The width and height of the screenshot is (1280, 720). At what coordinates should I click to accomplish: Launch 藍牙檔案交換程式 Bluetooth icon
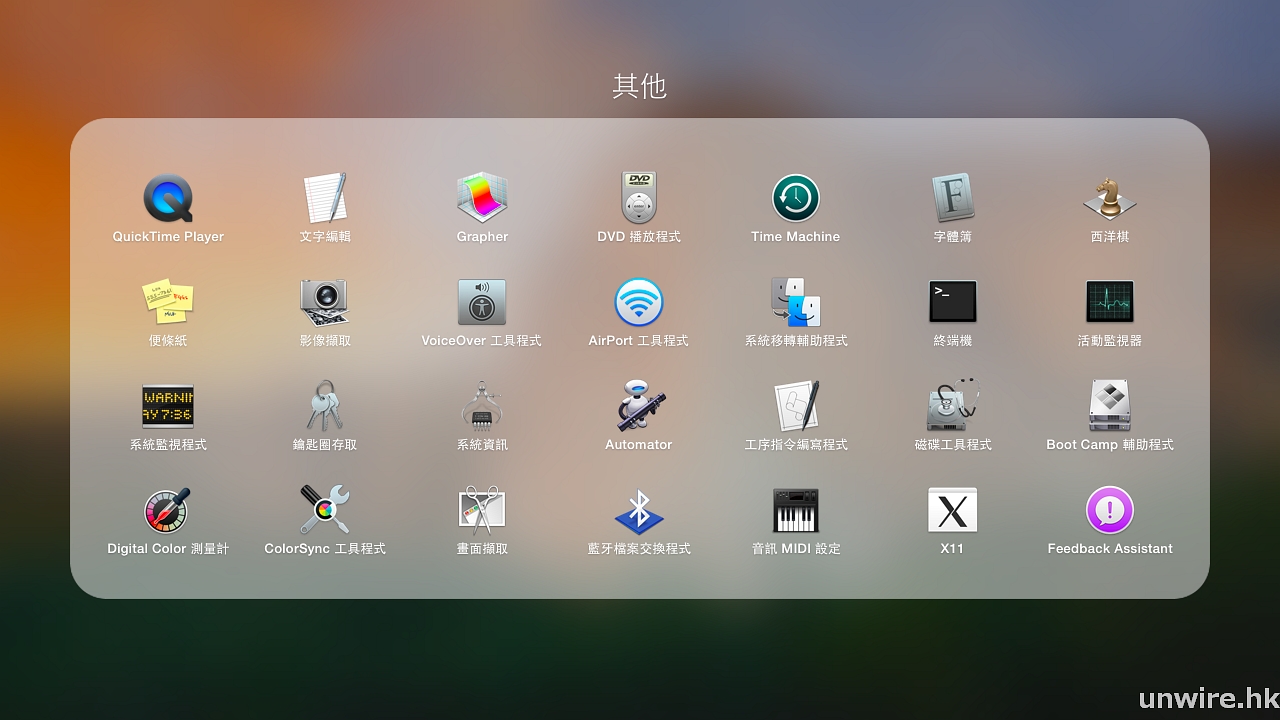pos(638,511)
